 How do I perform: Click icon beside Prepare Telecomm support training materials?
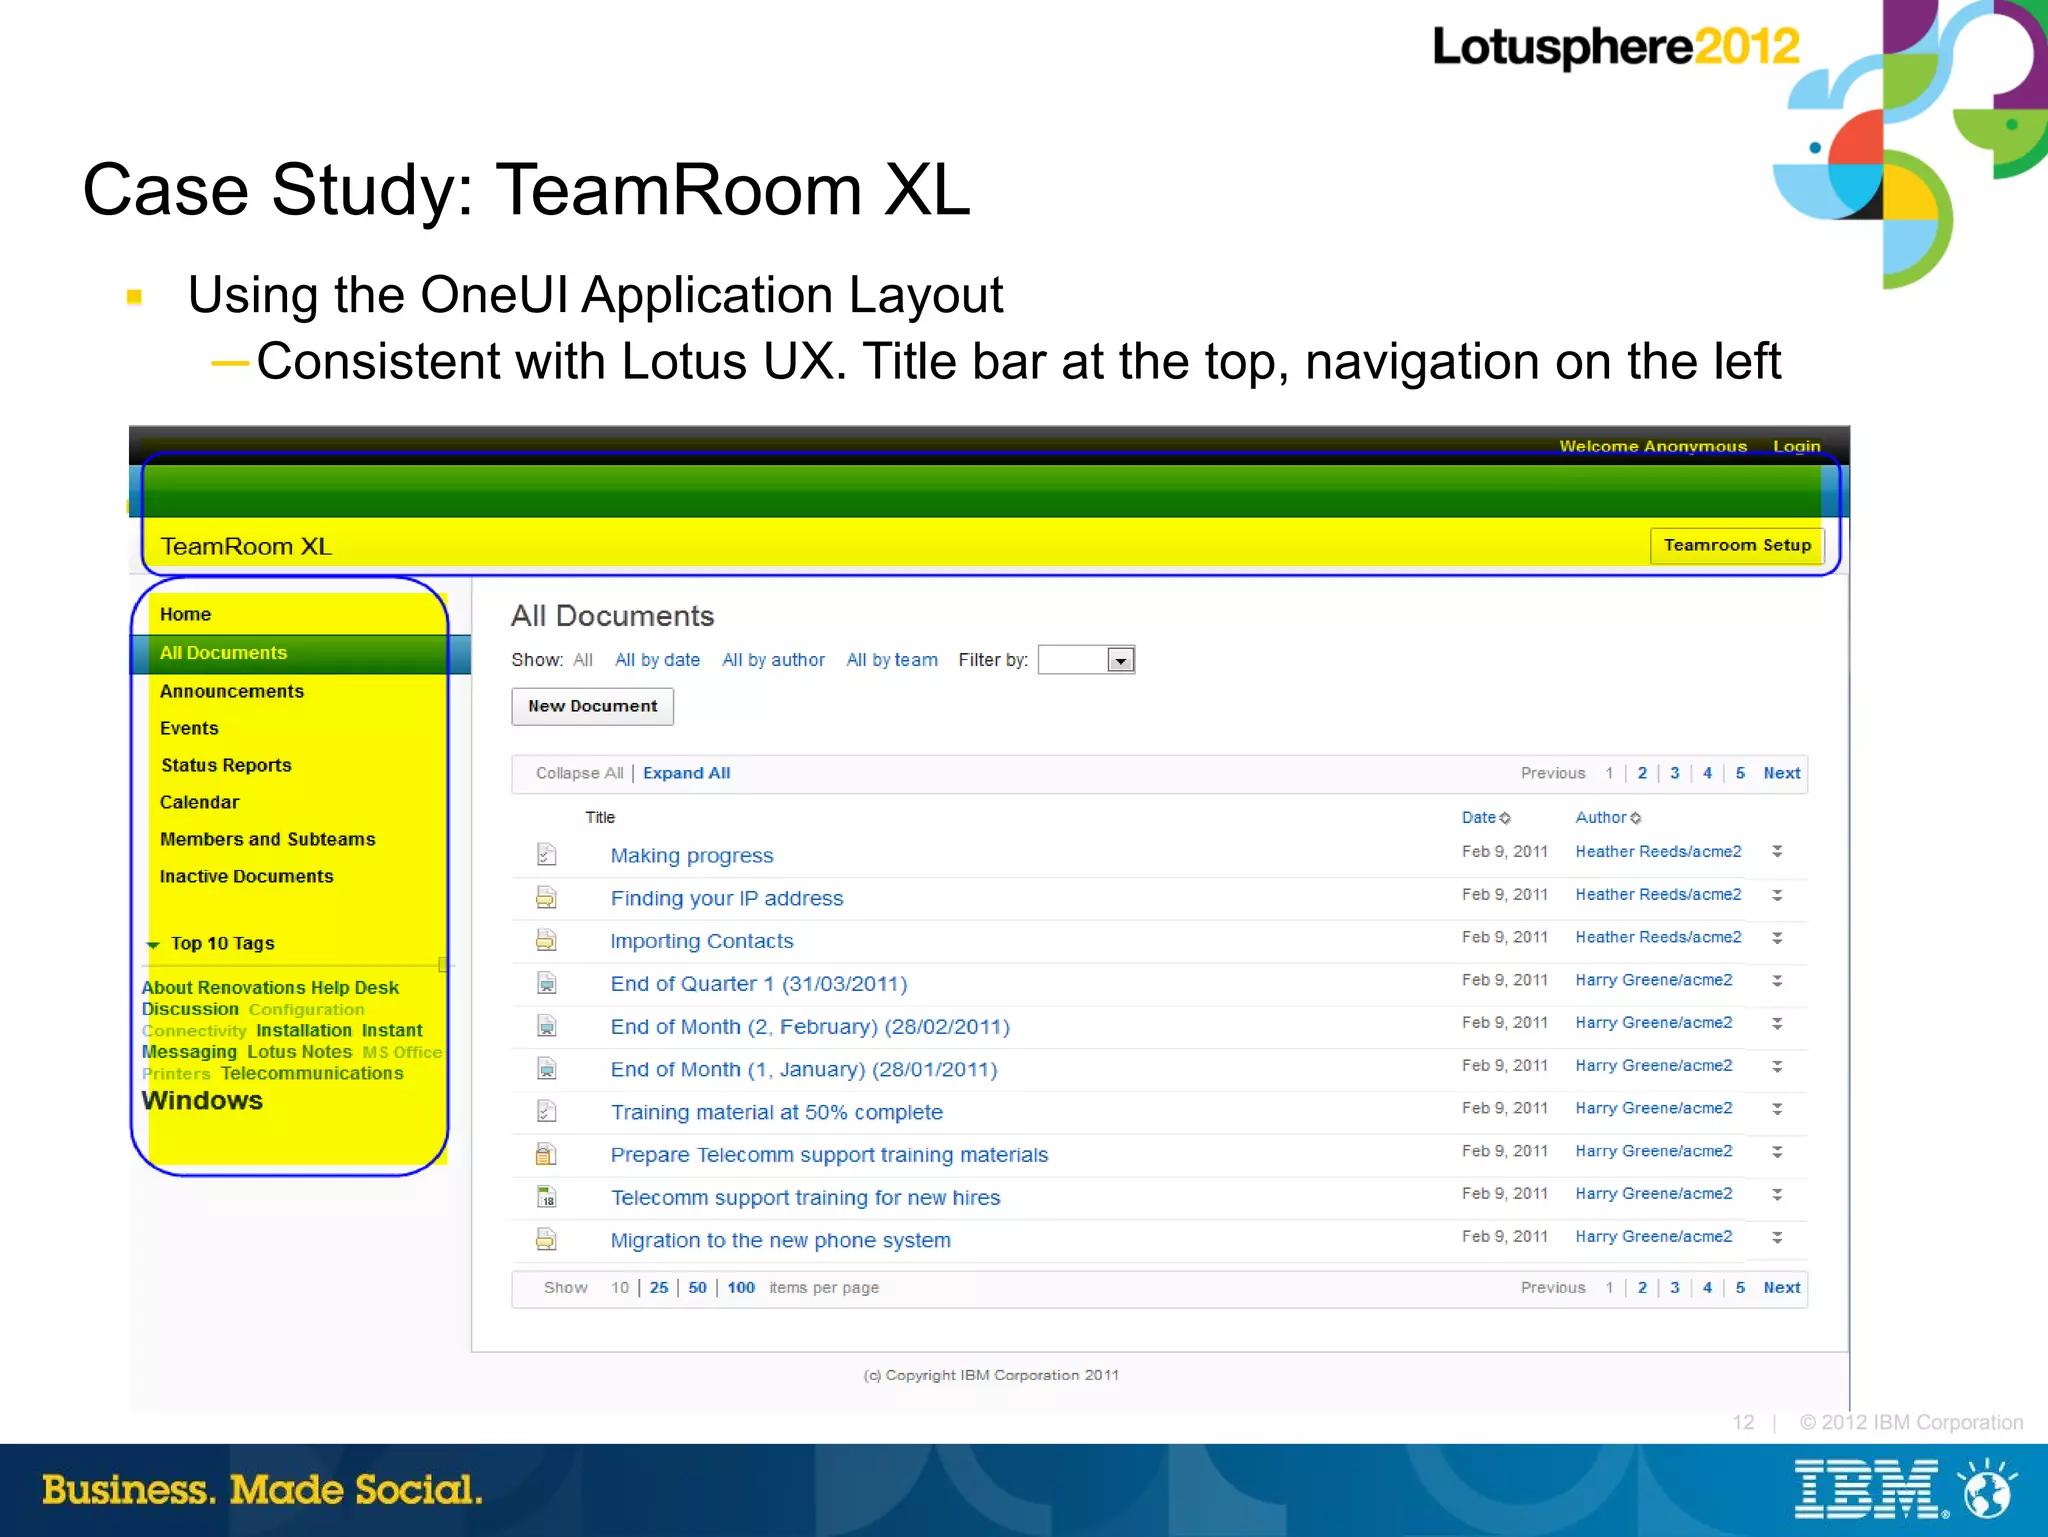click(x=546, y=1154)
